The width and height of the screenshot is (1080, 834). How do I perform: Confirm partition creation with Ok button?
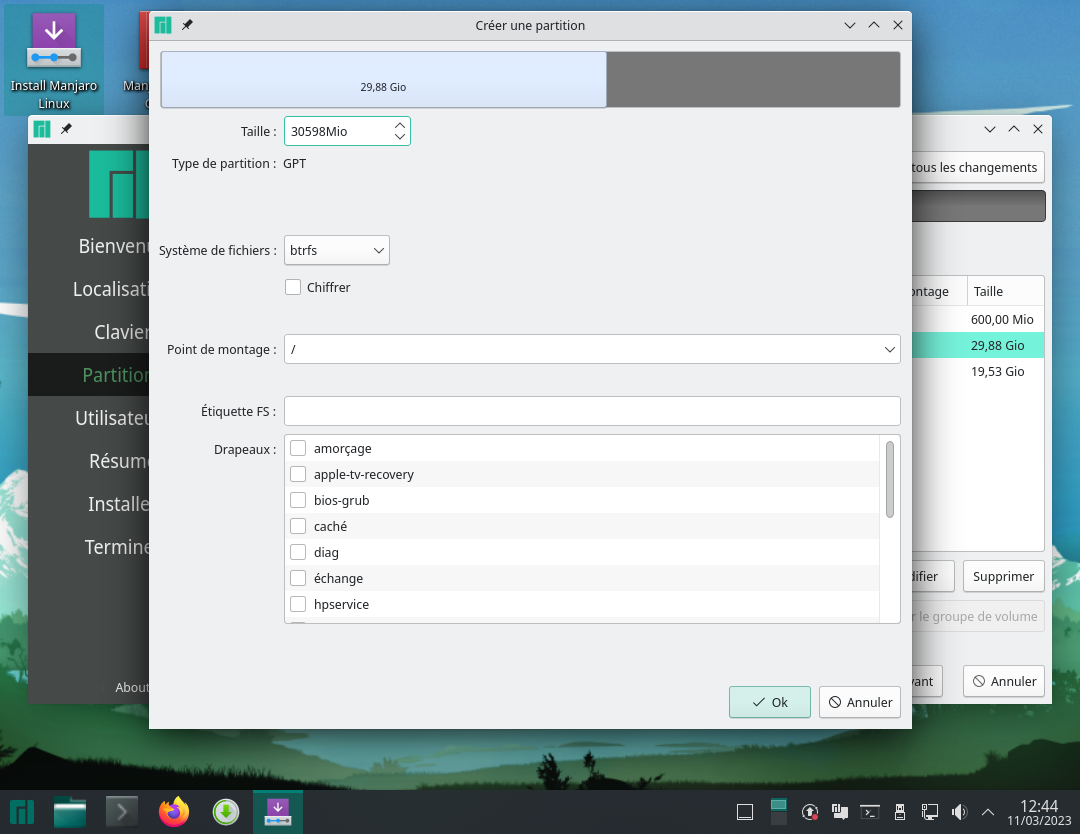click(x=769, y=702)
